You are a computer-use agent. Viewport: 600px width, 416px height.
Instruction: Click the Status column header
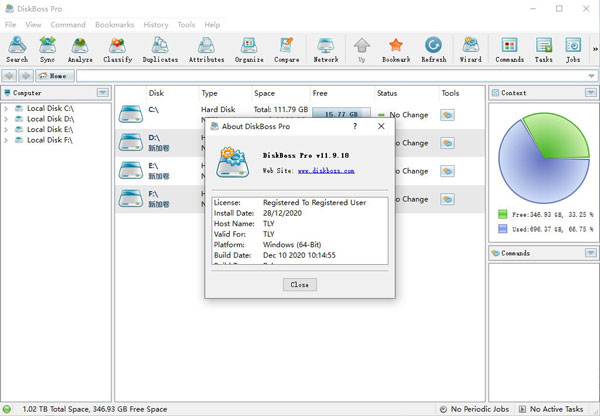coord(387,93)
